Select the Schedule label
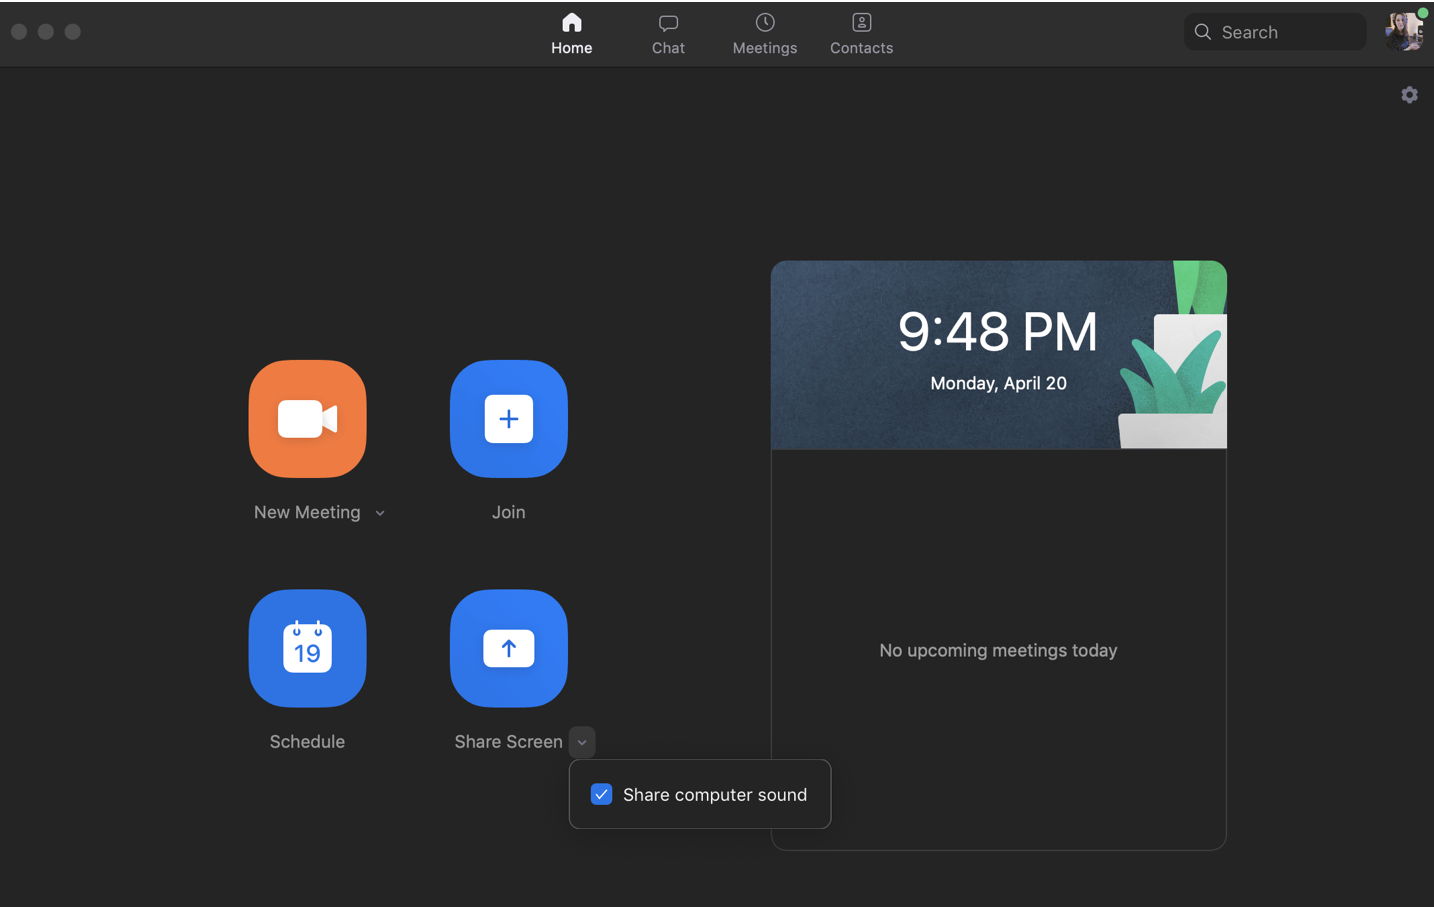The width and height of the screenshot is (1434, 908). [x=307, y=742]
